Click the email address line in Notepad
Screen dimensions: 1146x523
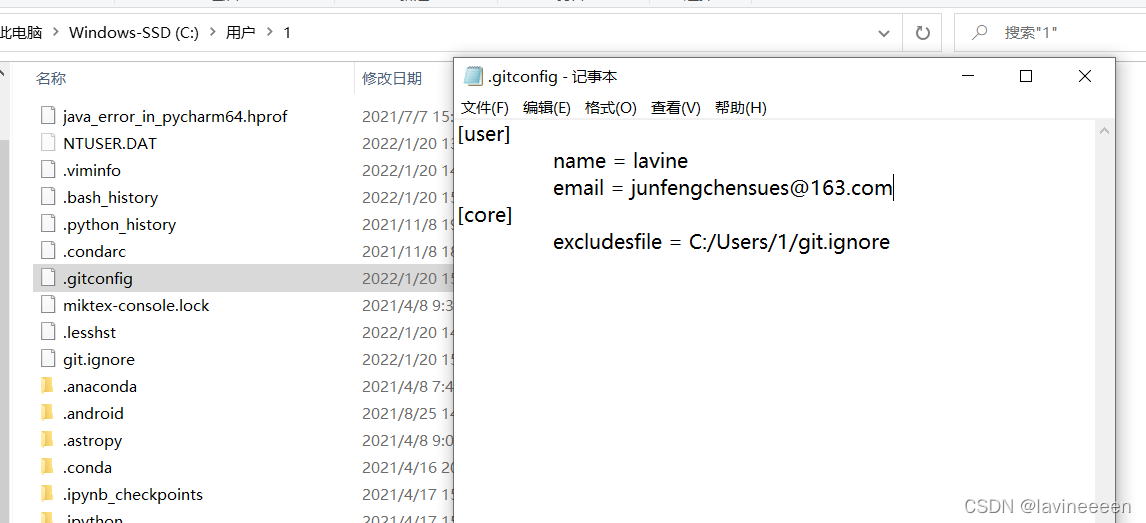(x=723, y=188)
